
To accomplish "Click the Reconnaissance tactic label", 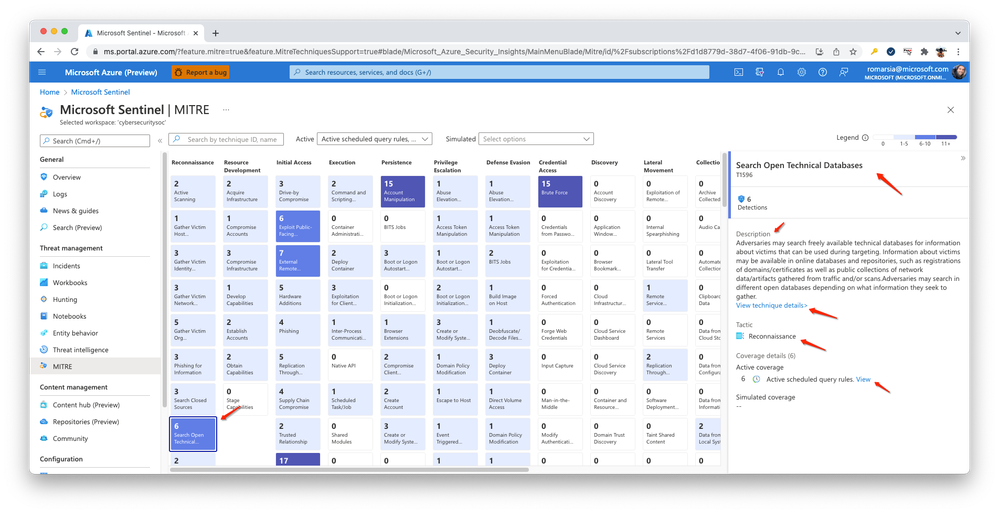I will click(772, 336).
